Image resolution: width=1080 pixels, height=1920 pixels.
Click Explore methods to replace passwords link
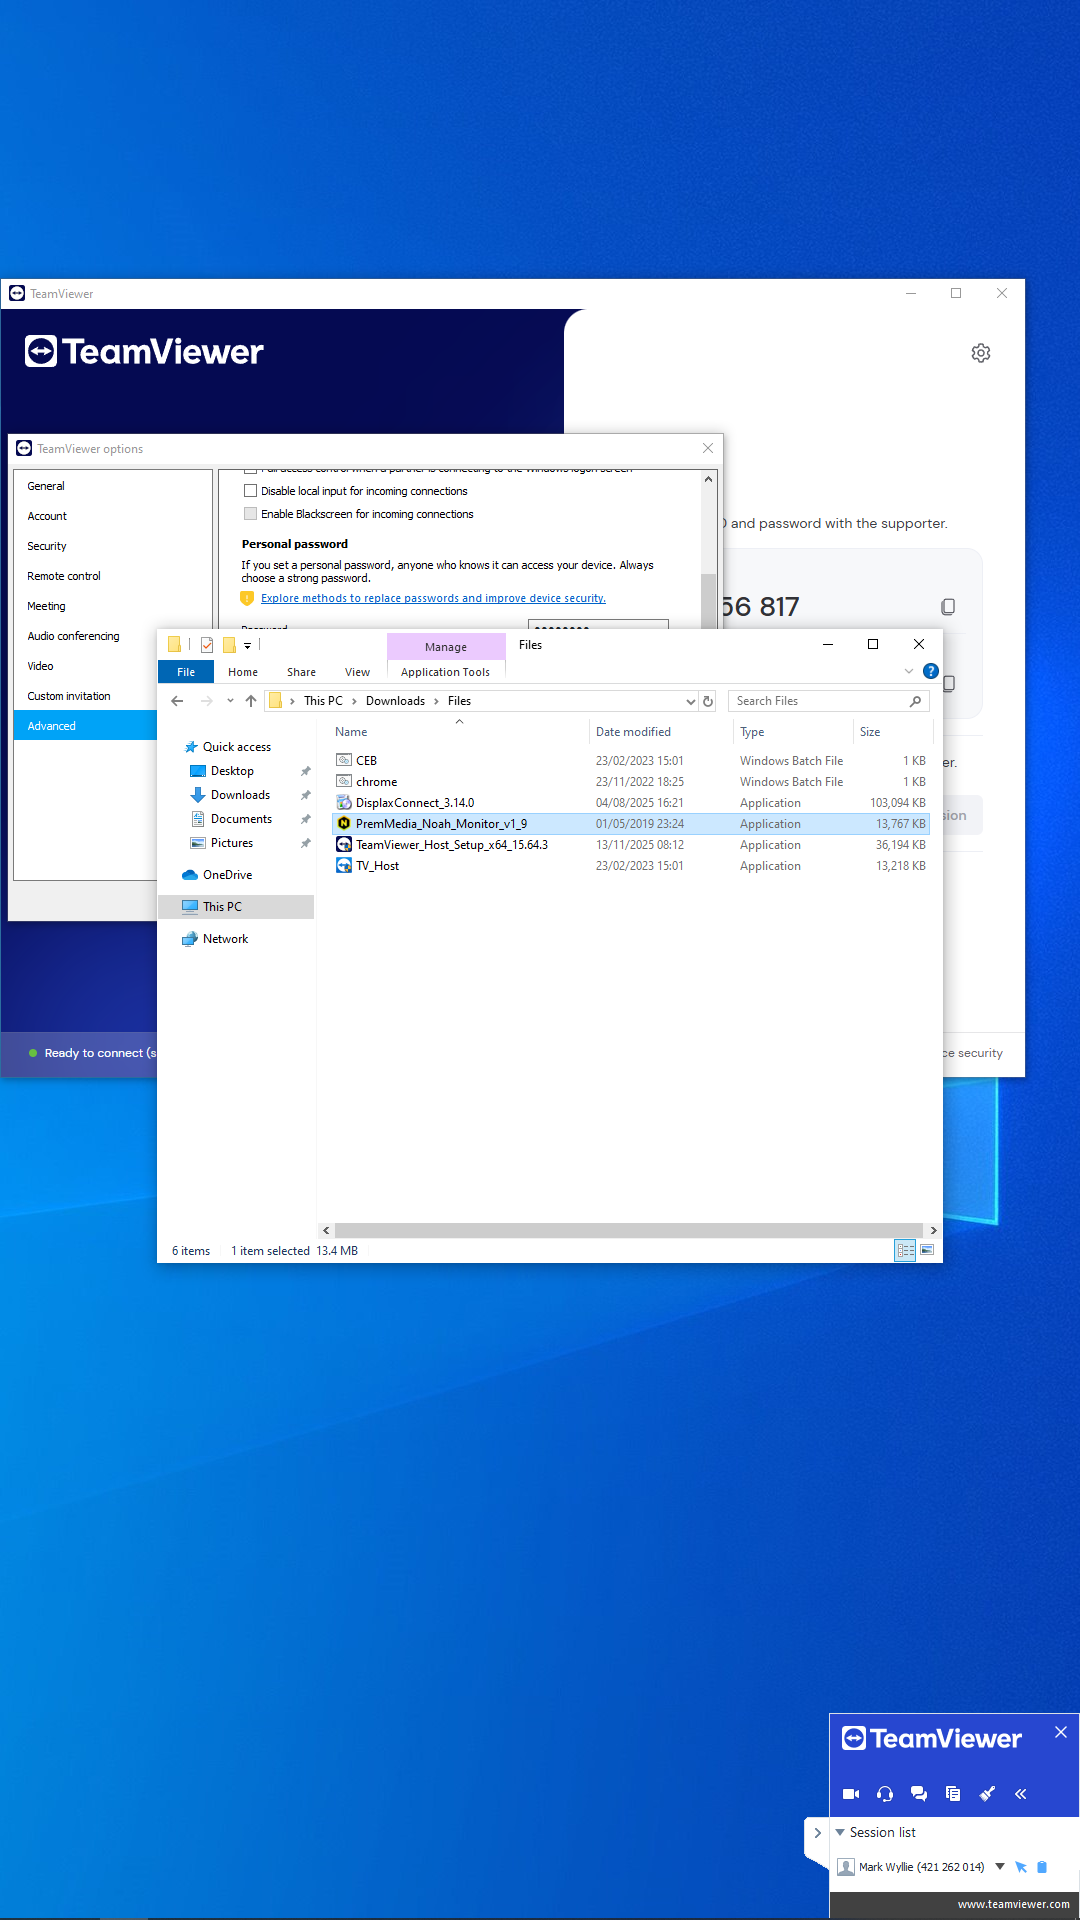point(433,598)
